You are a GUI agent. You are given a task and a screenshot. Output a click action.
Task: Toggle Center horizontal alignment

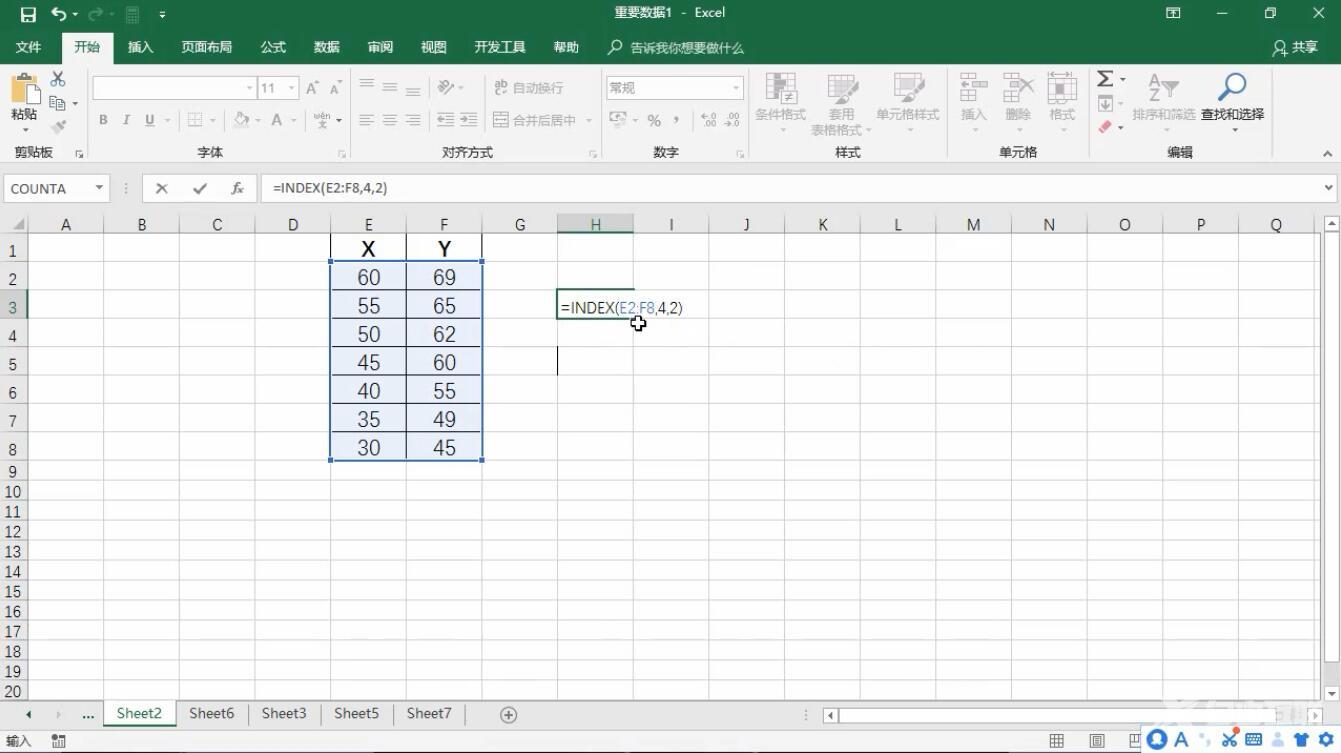tap(389, 120)
